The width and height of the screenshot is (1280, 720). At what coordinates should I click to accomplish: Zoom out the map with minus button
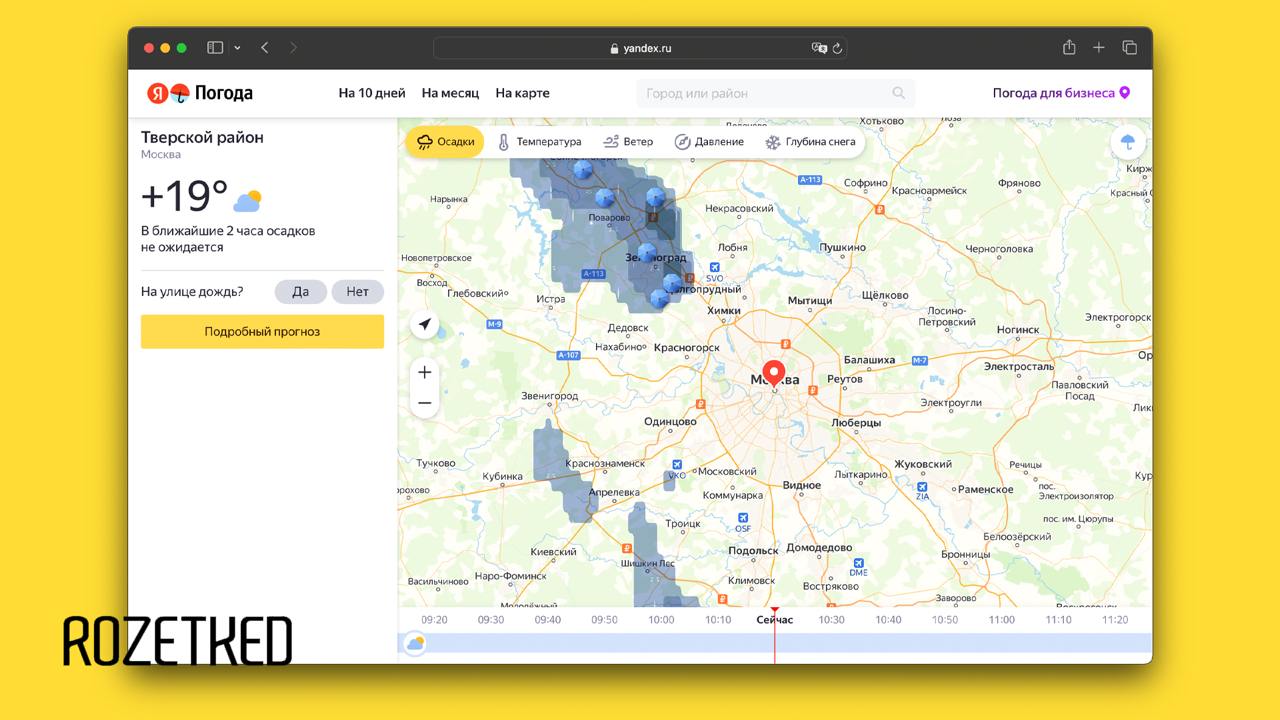coord(425,403)
